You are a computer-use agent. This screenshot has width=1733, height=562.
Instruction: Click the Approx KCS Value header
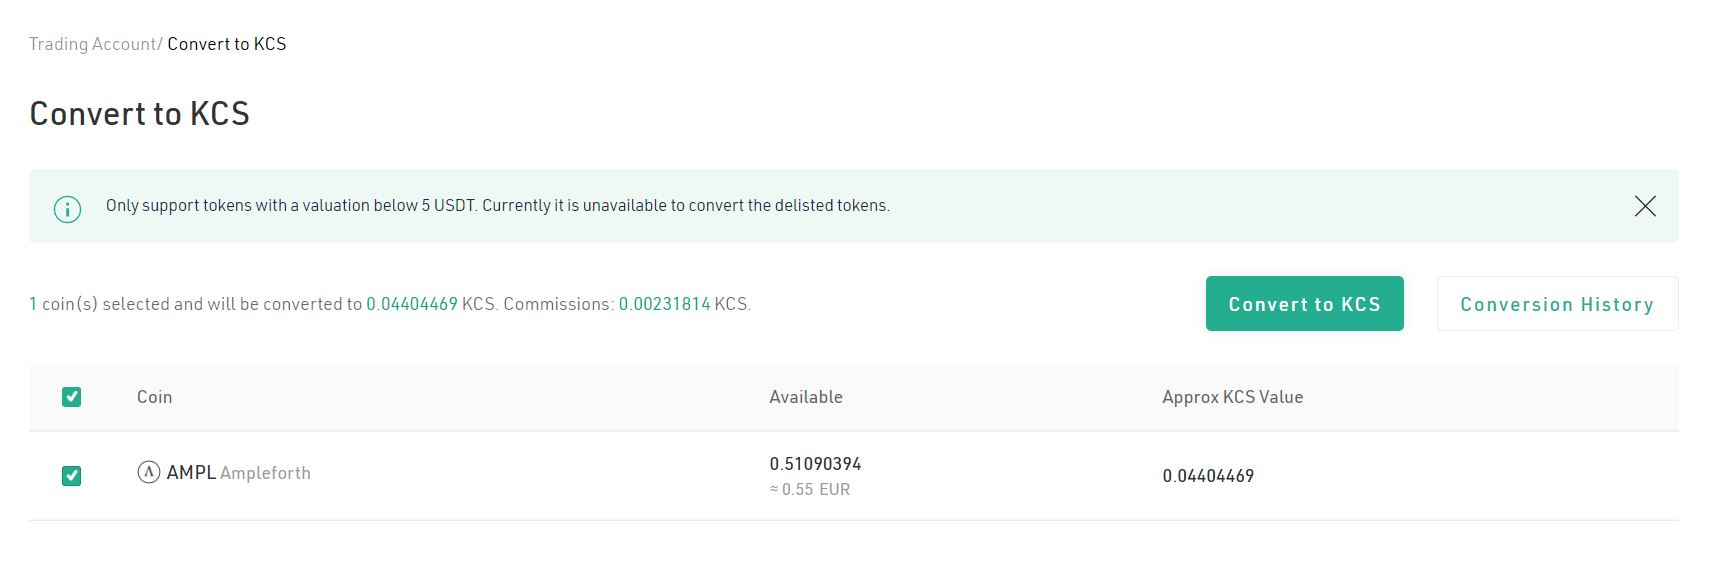[x=1232, y=397]
